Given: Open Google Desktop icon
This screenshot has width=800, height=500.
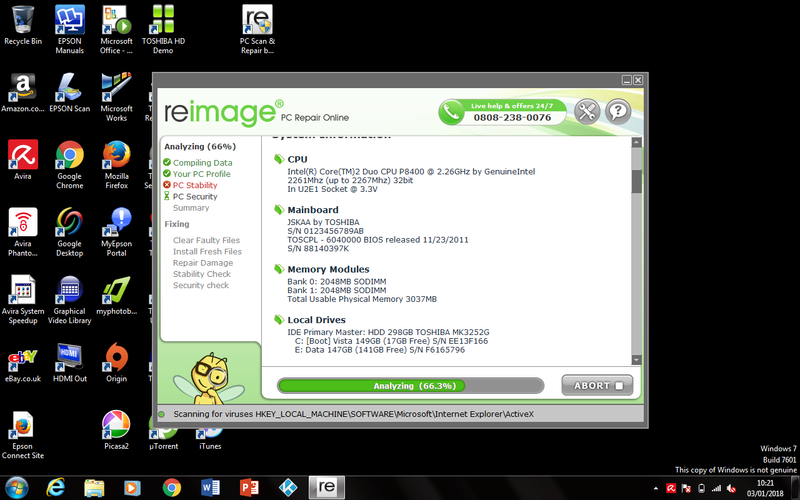Looking at the screenshot, I should [x=69, y=232].
